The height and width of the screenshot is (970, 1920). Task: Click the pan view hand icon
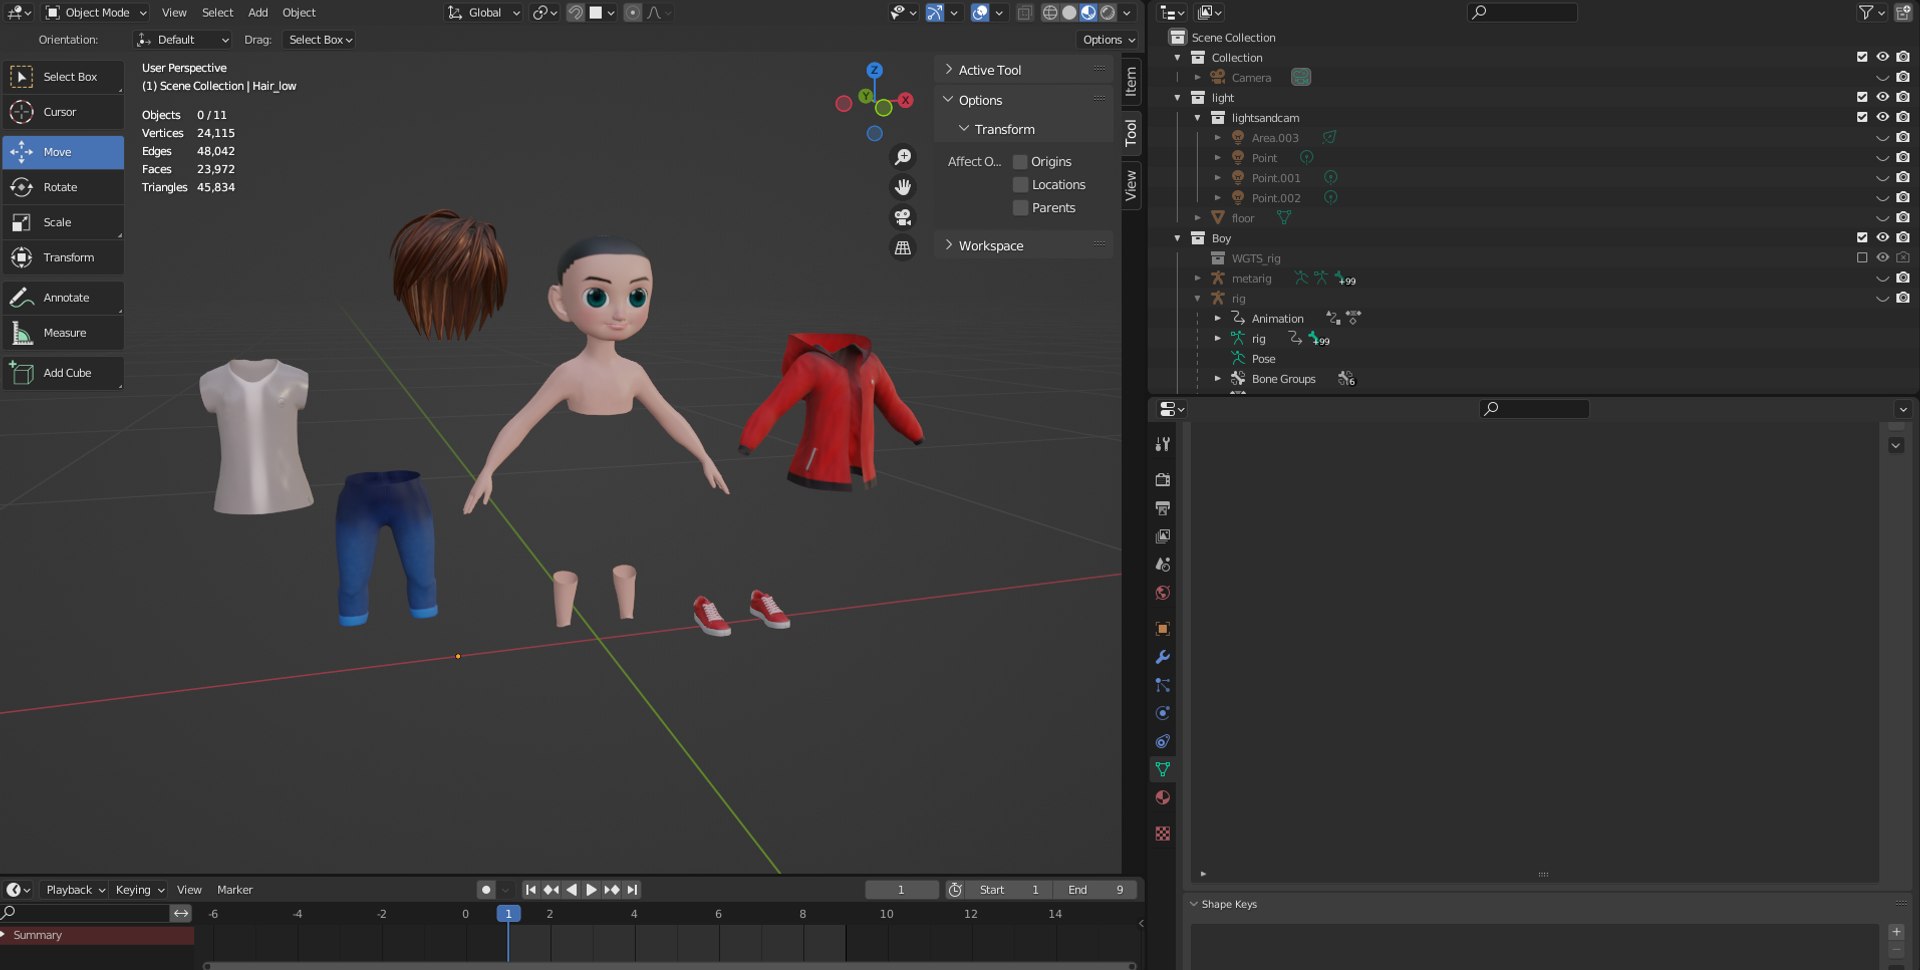point(902,187)
